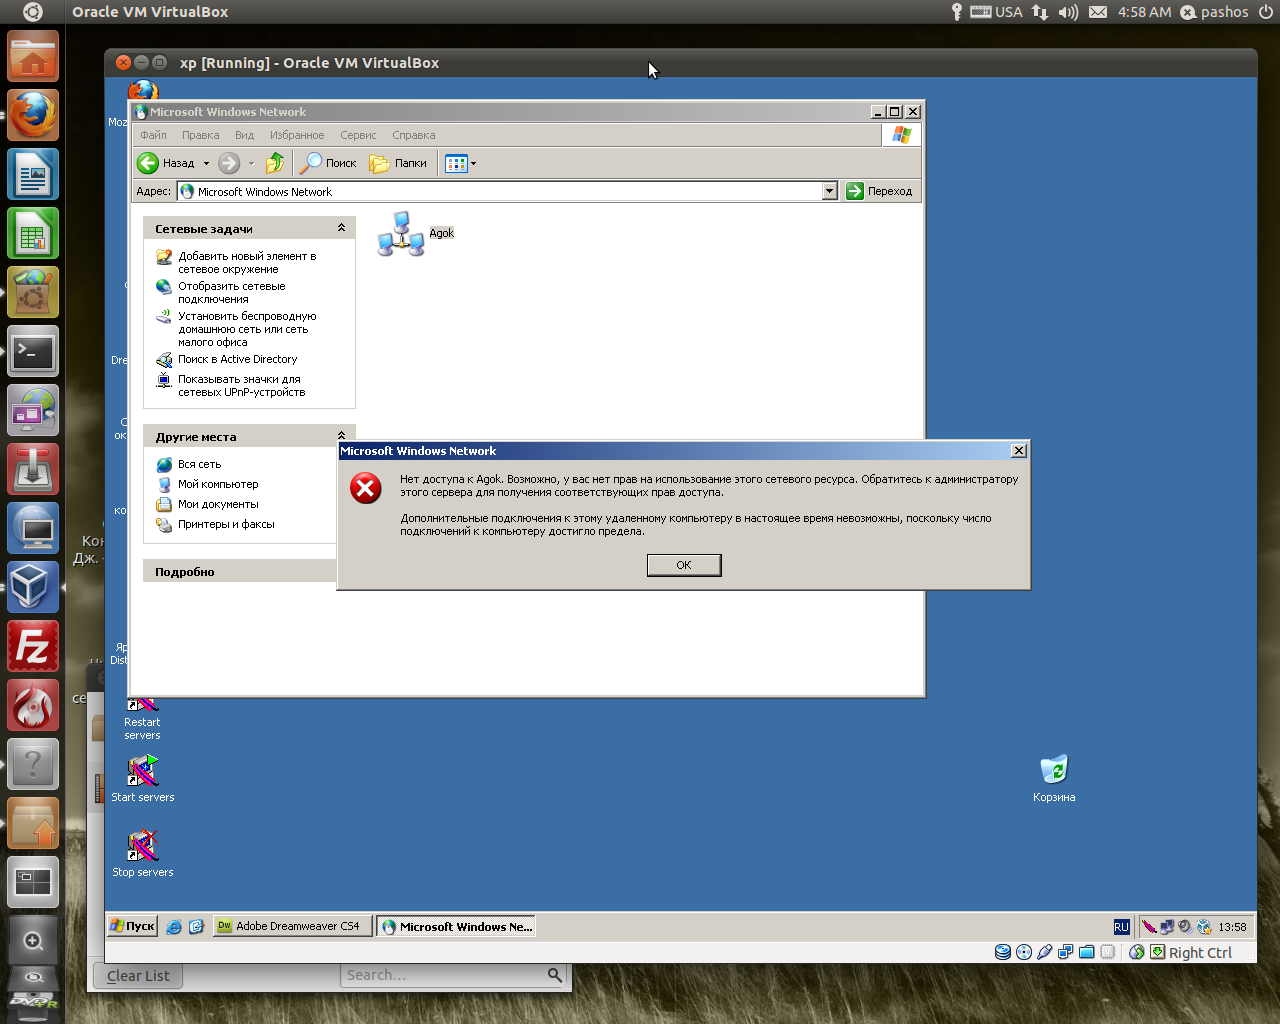This screenshot has width=1280, height=1024.
Task: Click VirtualBox hard disk activity indicator
Action: (1003, 952)
